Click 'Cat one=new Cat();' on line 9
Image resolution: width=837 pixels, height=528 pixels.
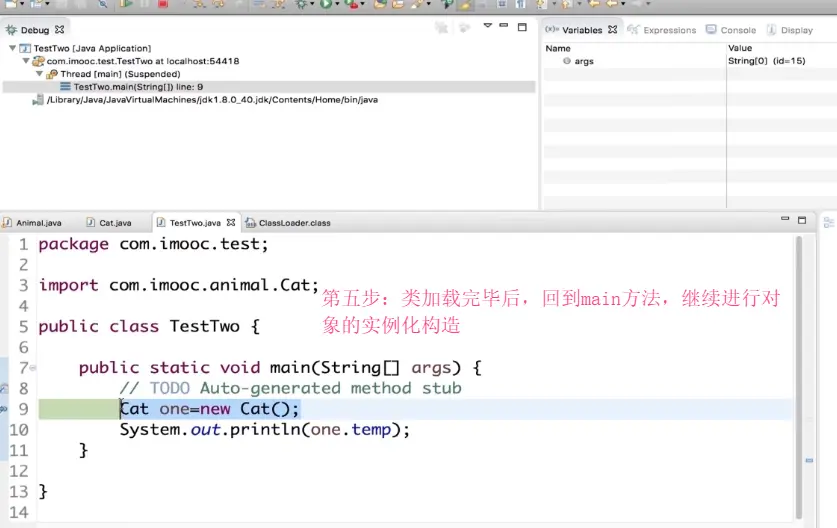[209, 409]
